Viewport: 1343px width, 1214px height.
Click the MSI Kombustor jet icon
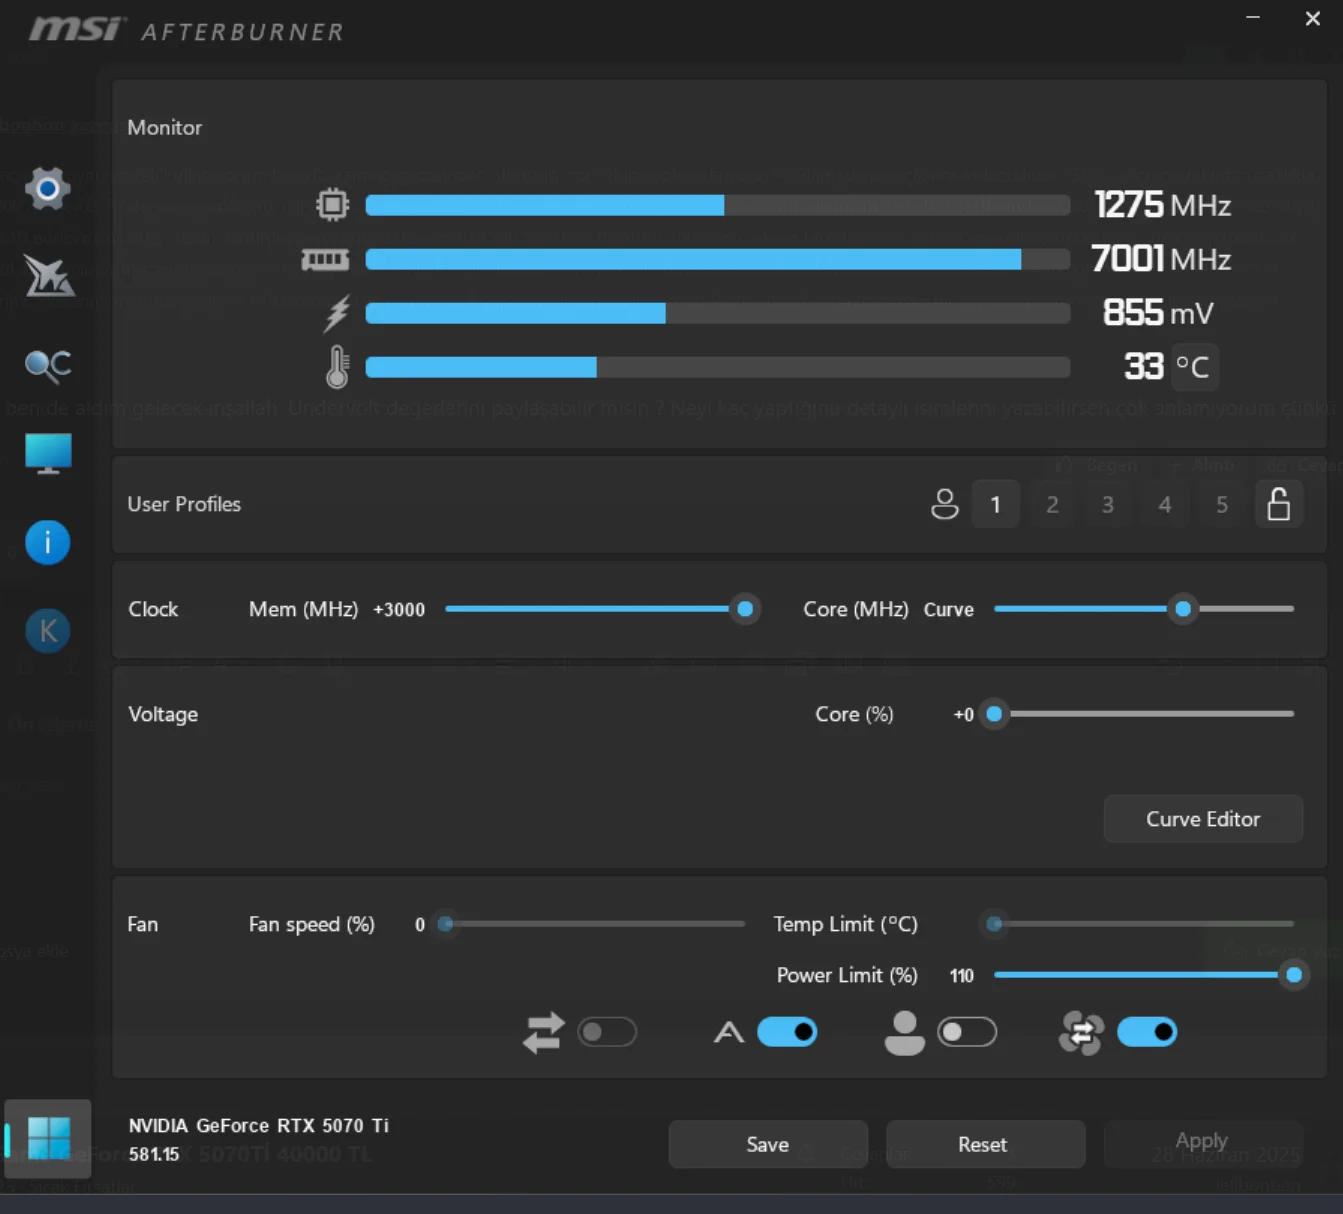(48, 276)
